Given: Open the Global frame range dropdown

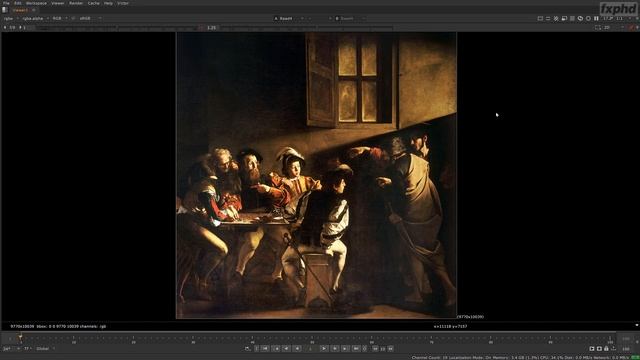Looking at the screenshot, I should click(x=45, y=349).
